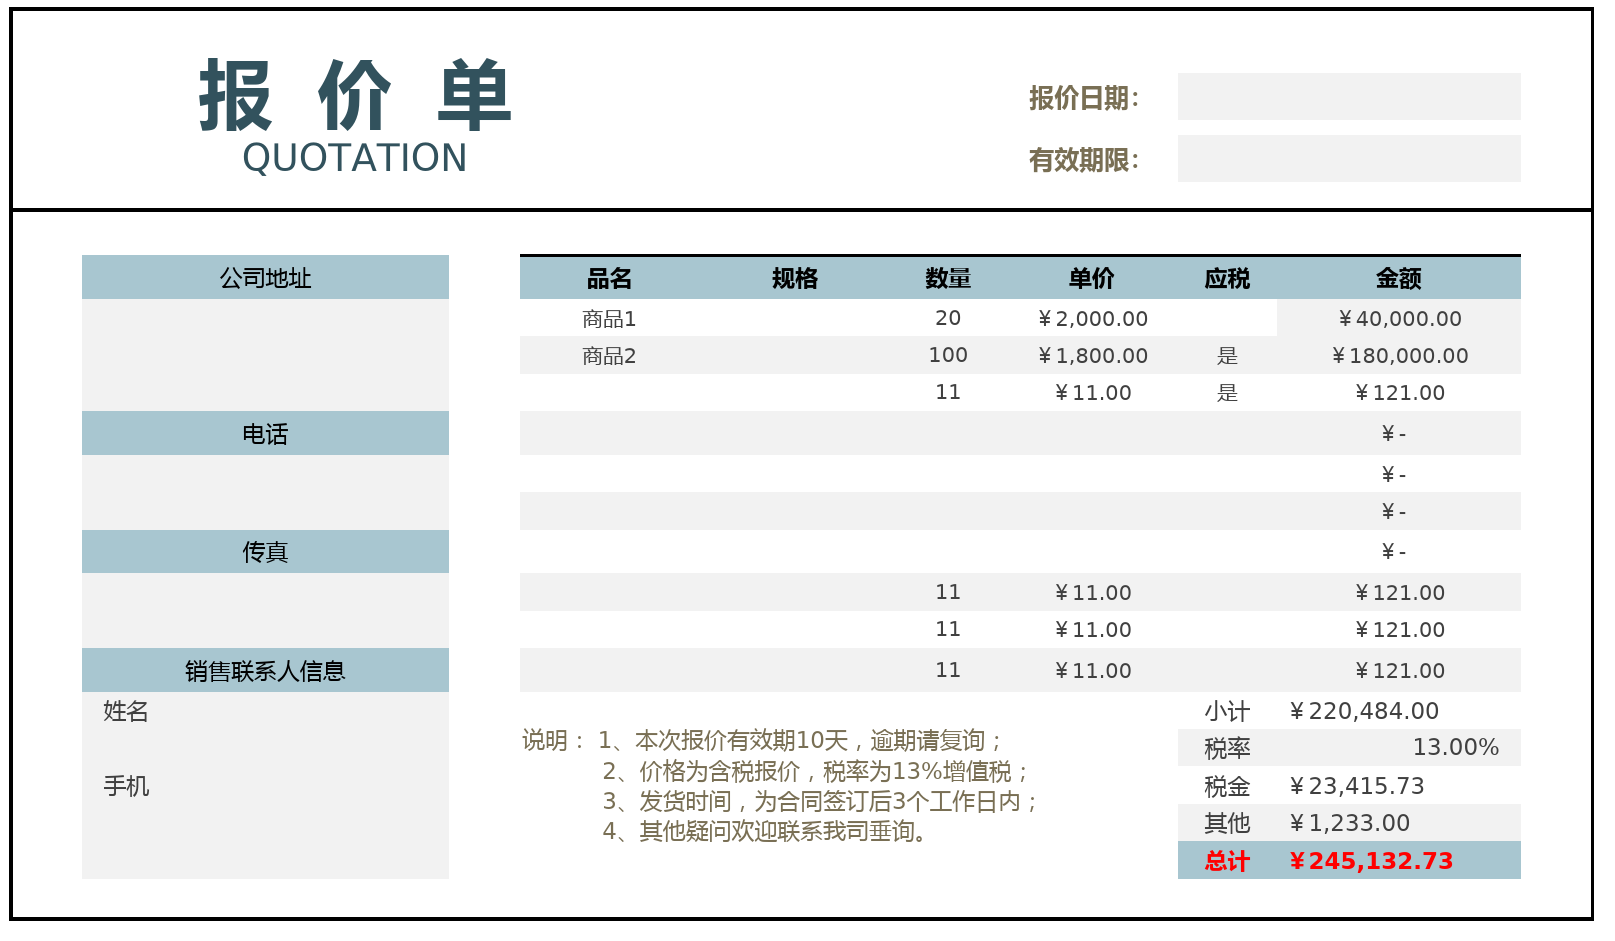The image size is (1615, 941).
Task: Click quantity cell showing 20
Action: click(x=948, y=318)
